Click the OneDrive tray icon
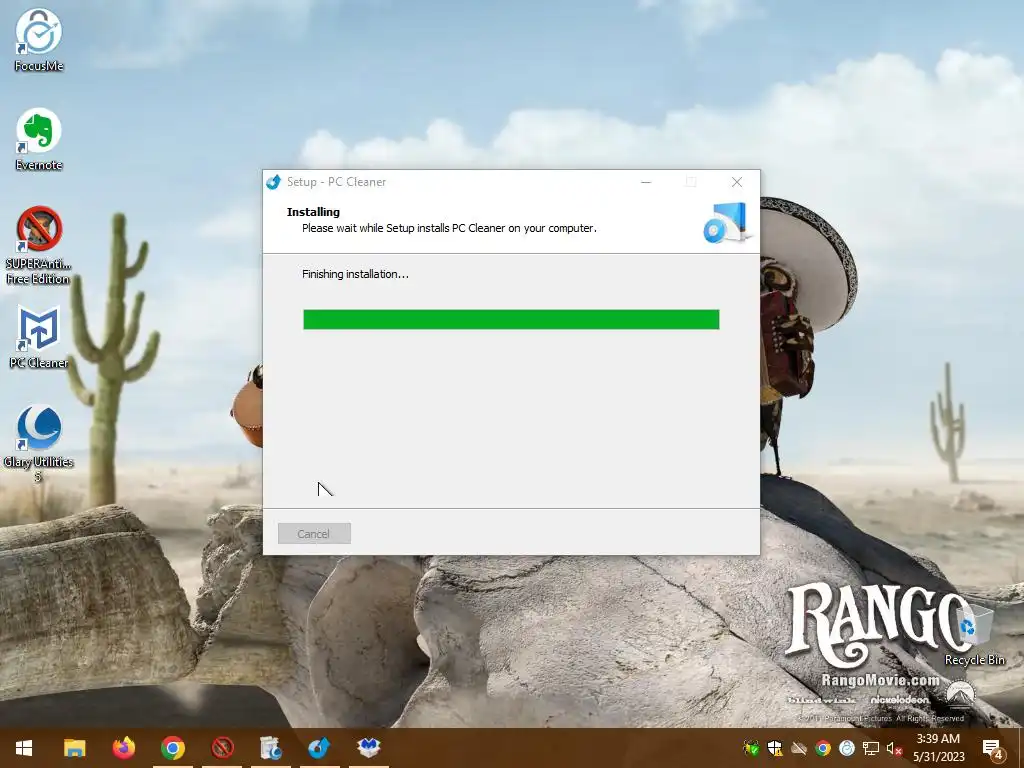This screenshot has height=768, width=1024. [799, 748]
